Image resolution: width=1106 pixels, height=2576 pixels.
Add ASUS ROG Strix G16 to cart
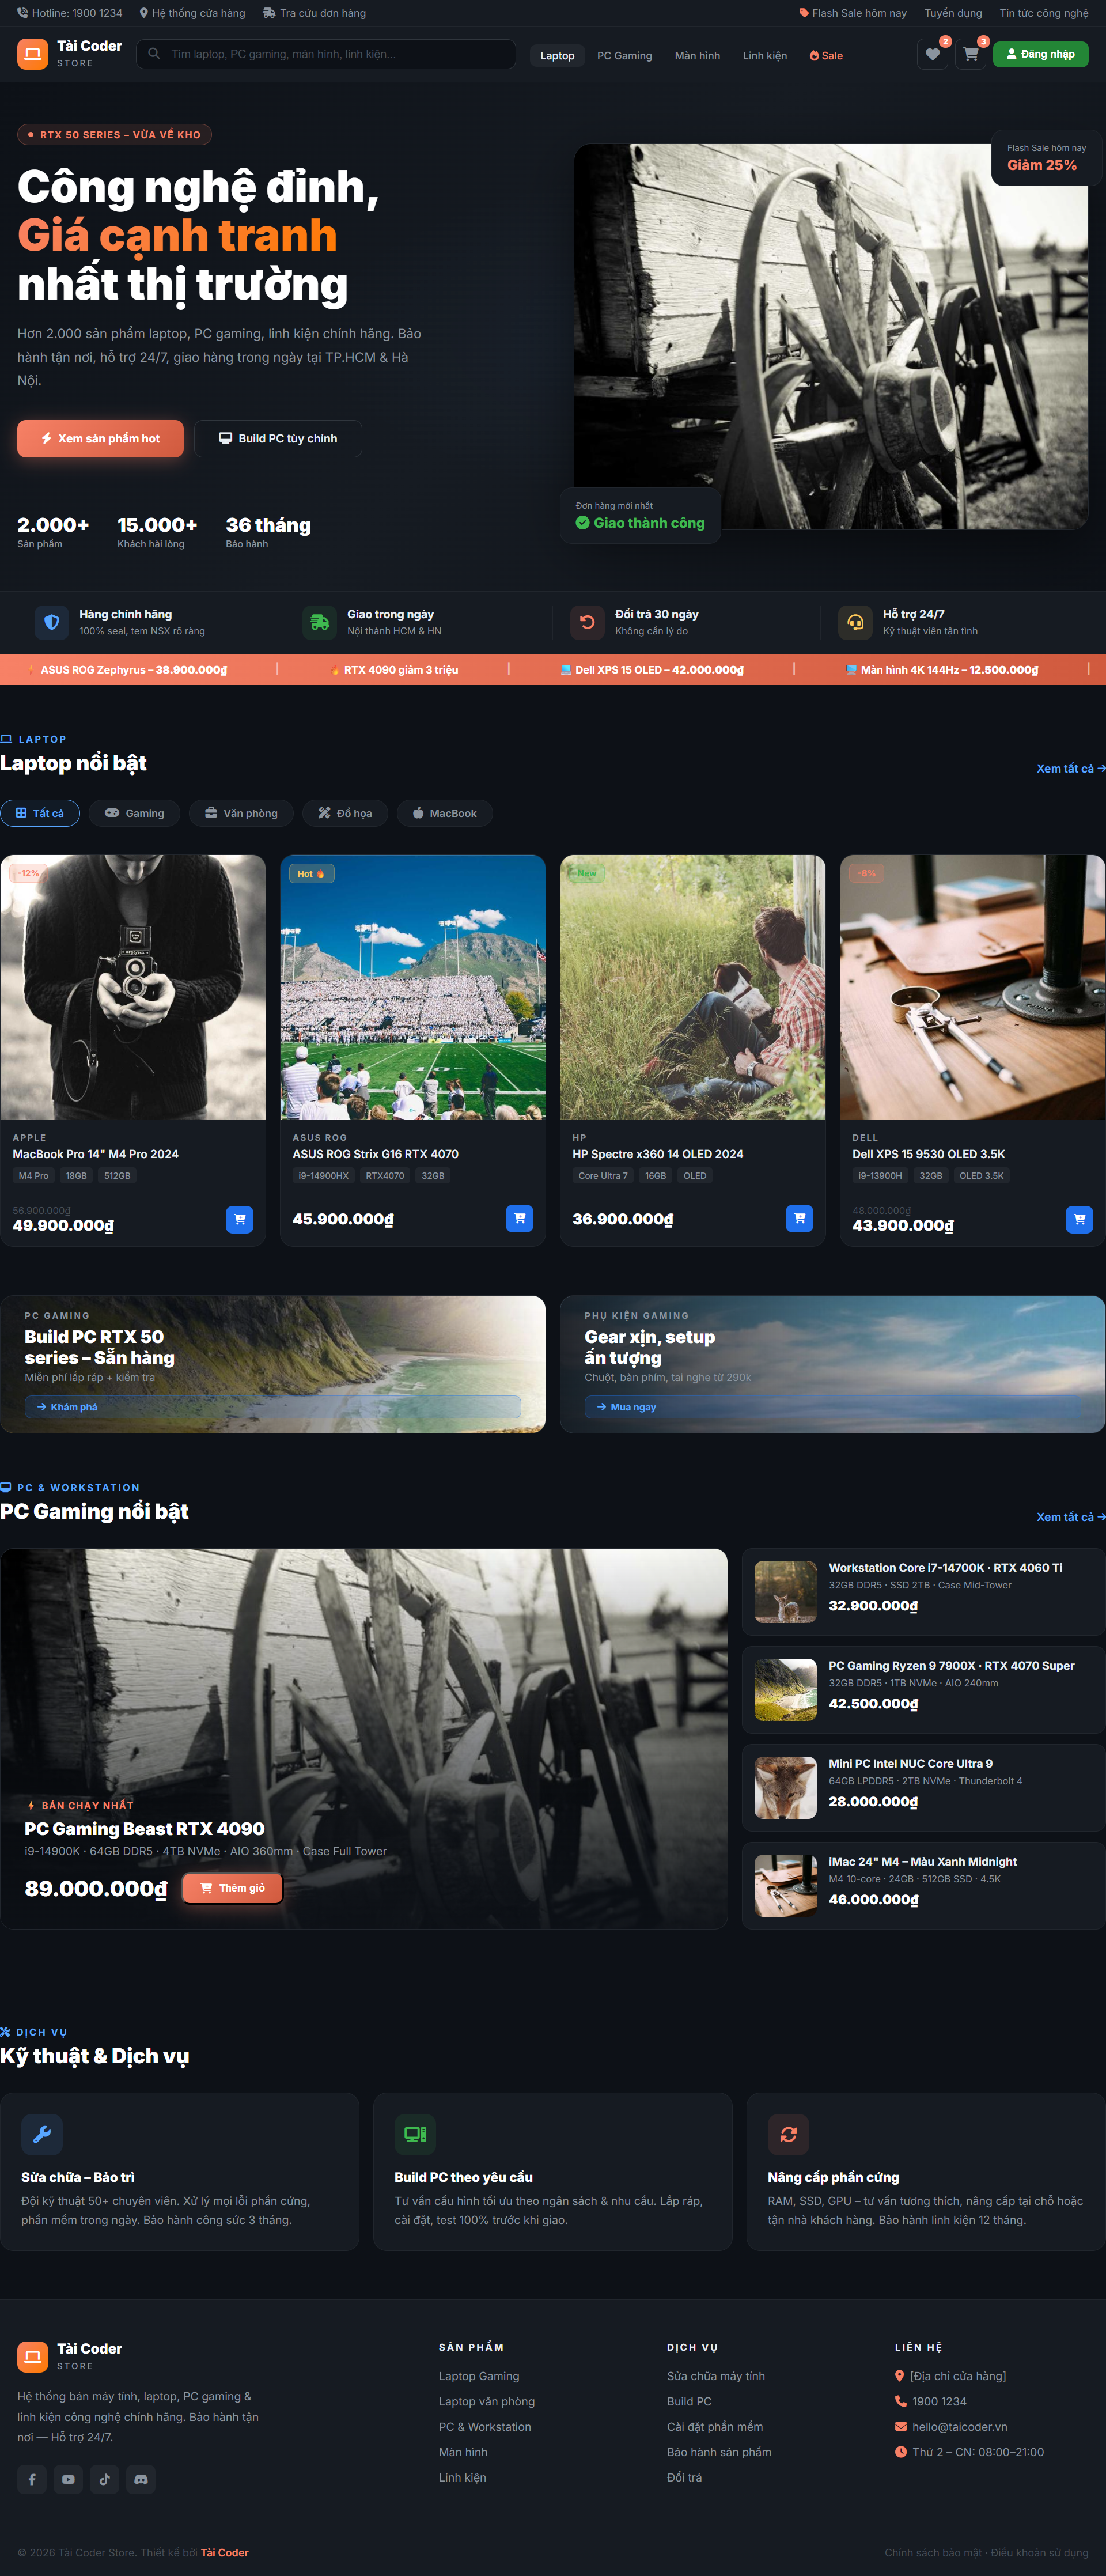click(519, 1218)
